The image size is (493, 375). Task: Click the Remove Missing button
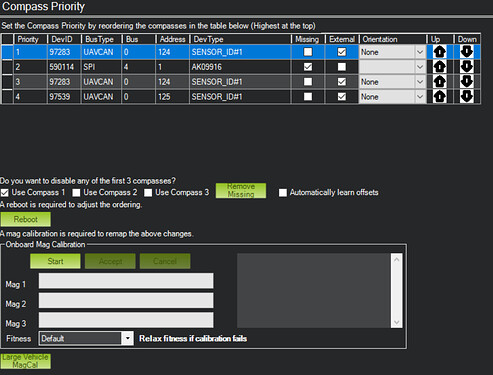(x=241, y=190)
